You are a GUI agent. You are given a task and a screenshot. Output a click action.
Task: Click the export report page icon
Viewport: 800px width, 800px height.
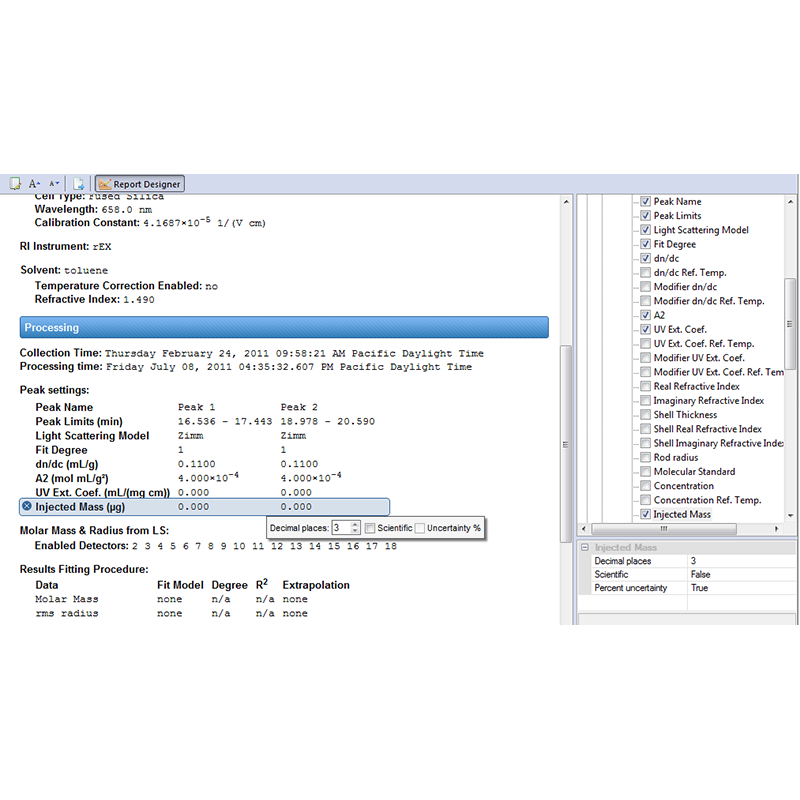click(x=79, y=184)
